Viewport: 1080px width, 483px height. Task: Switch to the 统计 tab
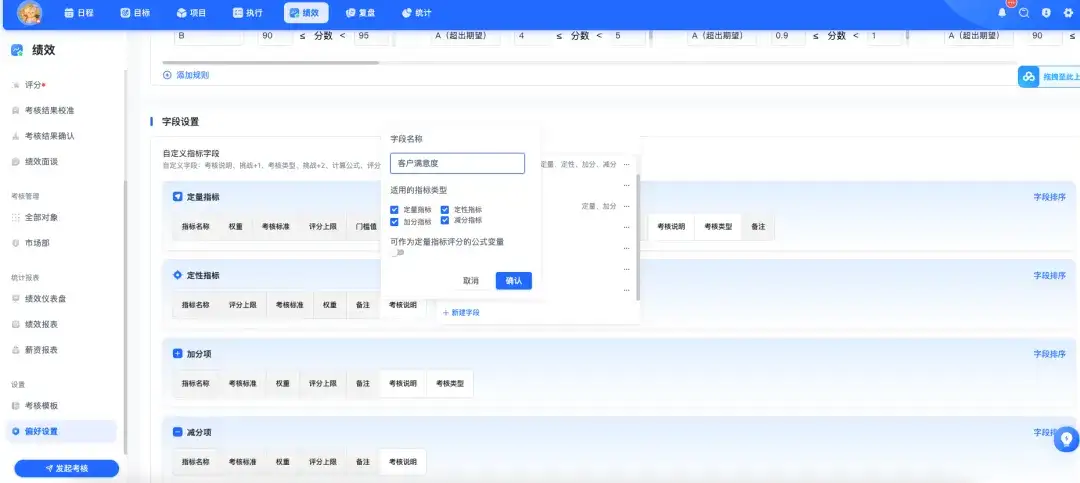tap(416, 12)
